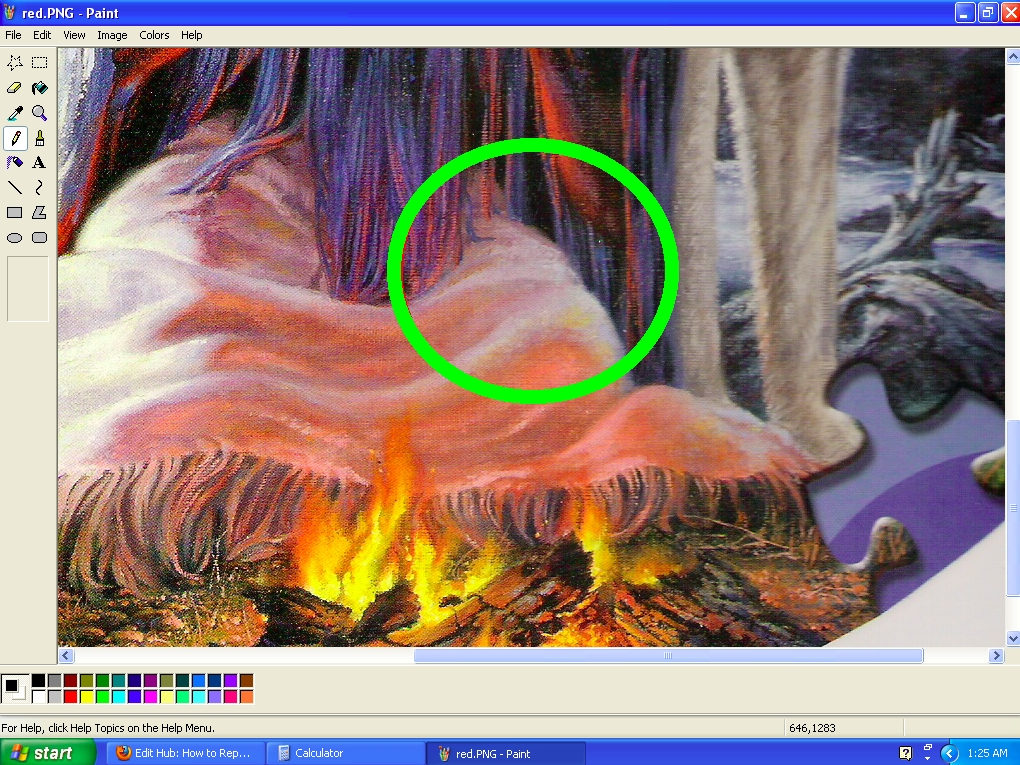Click the vertical scrollbar thumb
1020x765 pixels.
1013,508
